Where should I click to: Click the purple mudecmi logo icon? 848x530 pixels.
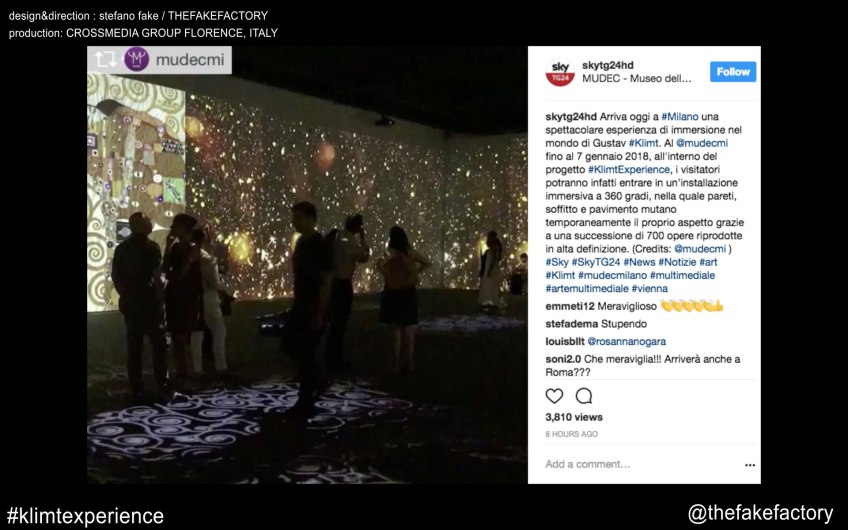[136, 59]
